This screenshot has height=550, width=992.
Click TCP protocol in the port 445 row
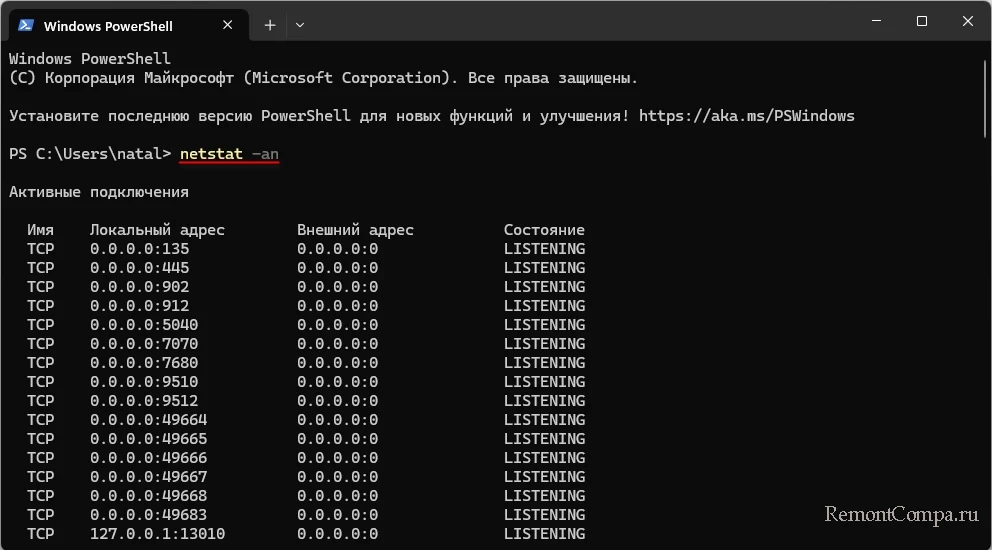(x=40, y=268)
